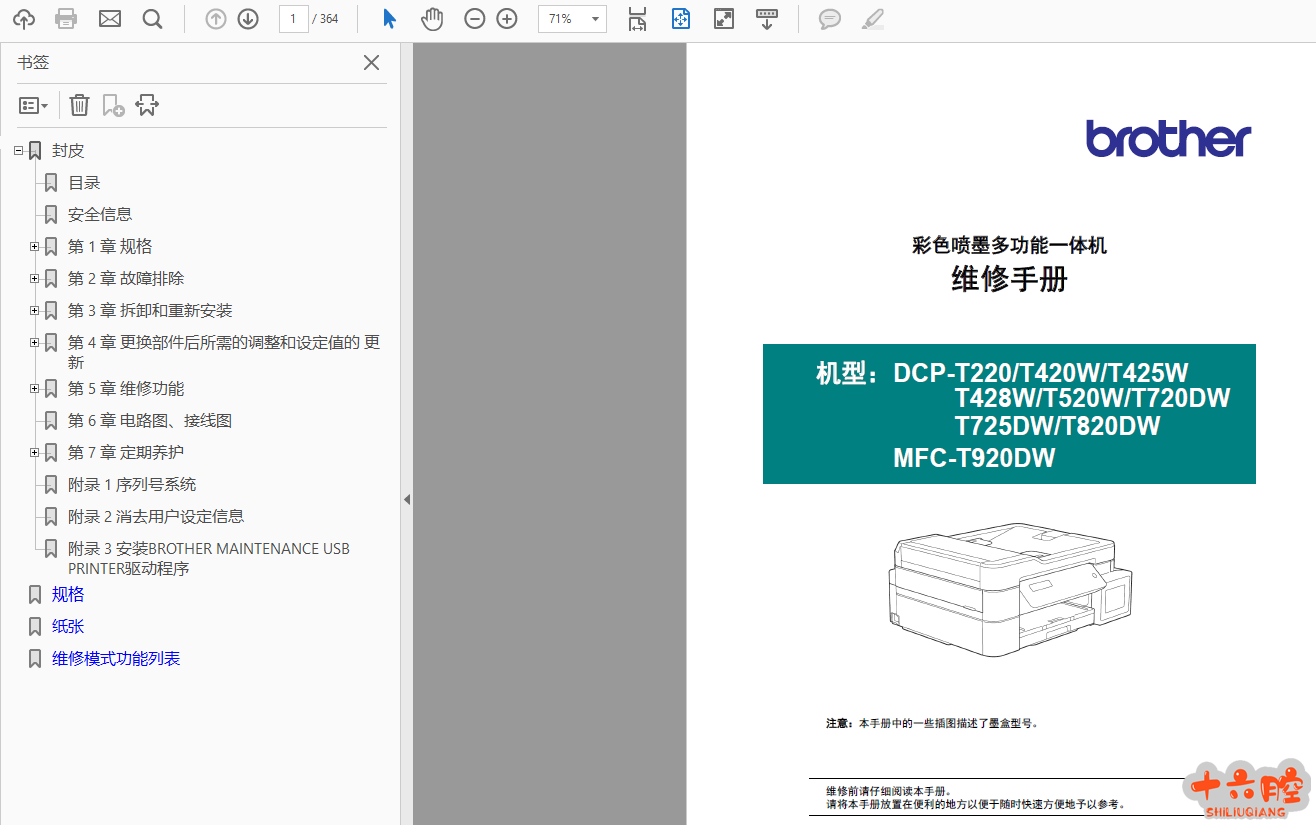Delete selected bookmark with trash icon
The height and width of the screenshot is (825, 1316).
point(80,105)
